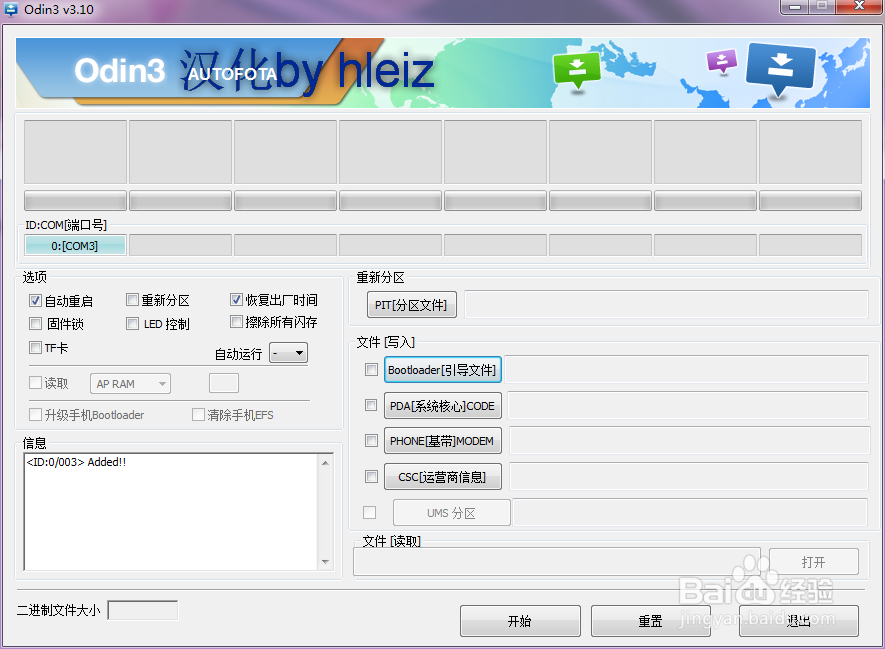Click the CSC file path field
The image size is (885, 649).
(x=689, y=477)
